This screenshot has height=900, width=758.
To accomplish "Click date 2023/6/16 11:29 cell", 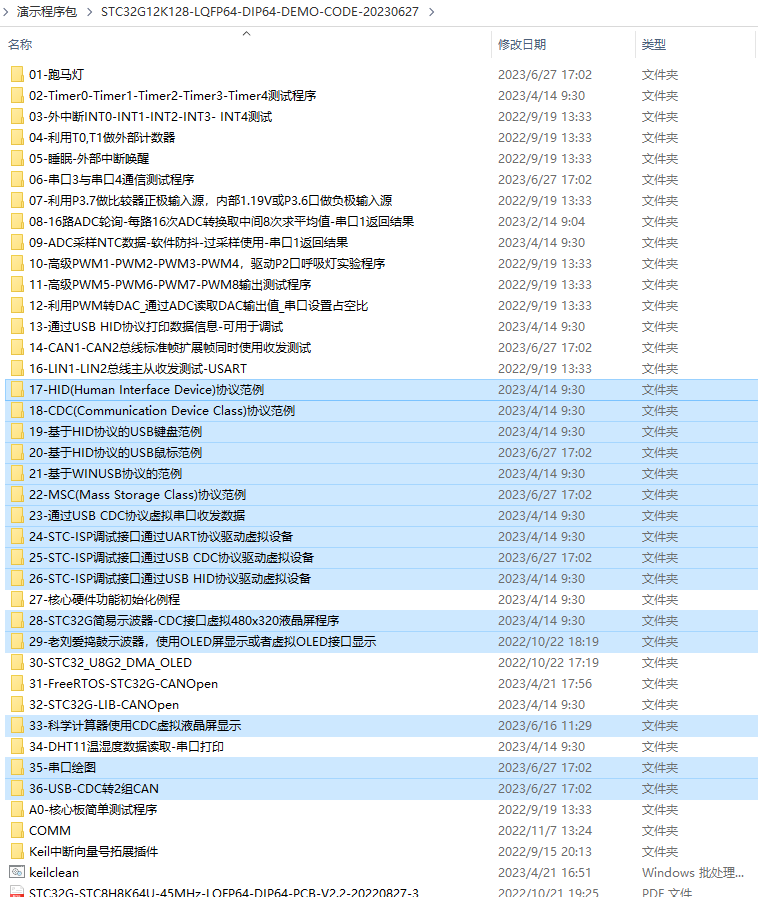I will [x=545, y=726].
